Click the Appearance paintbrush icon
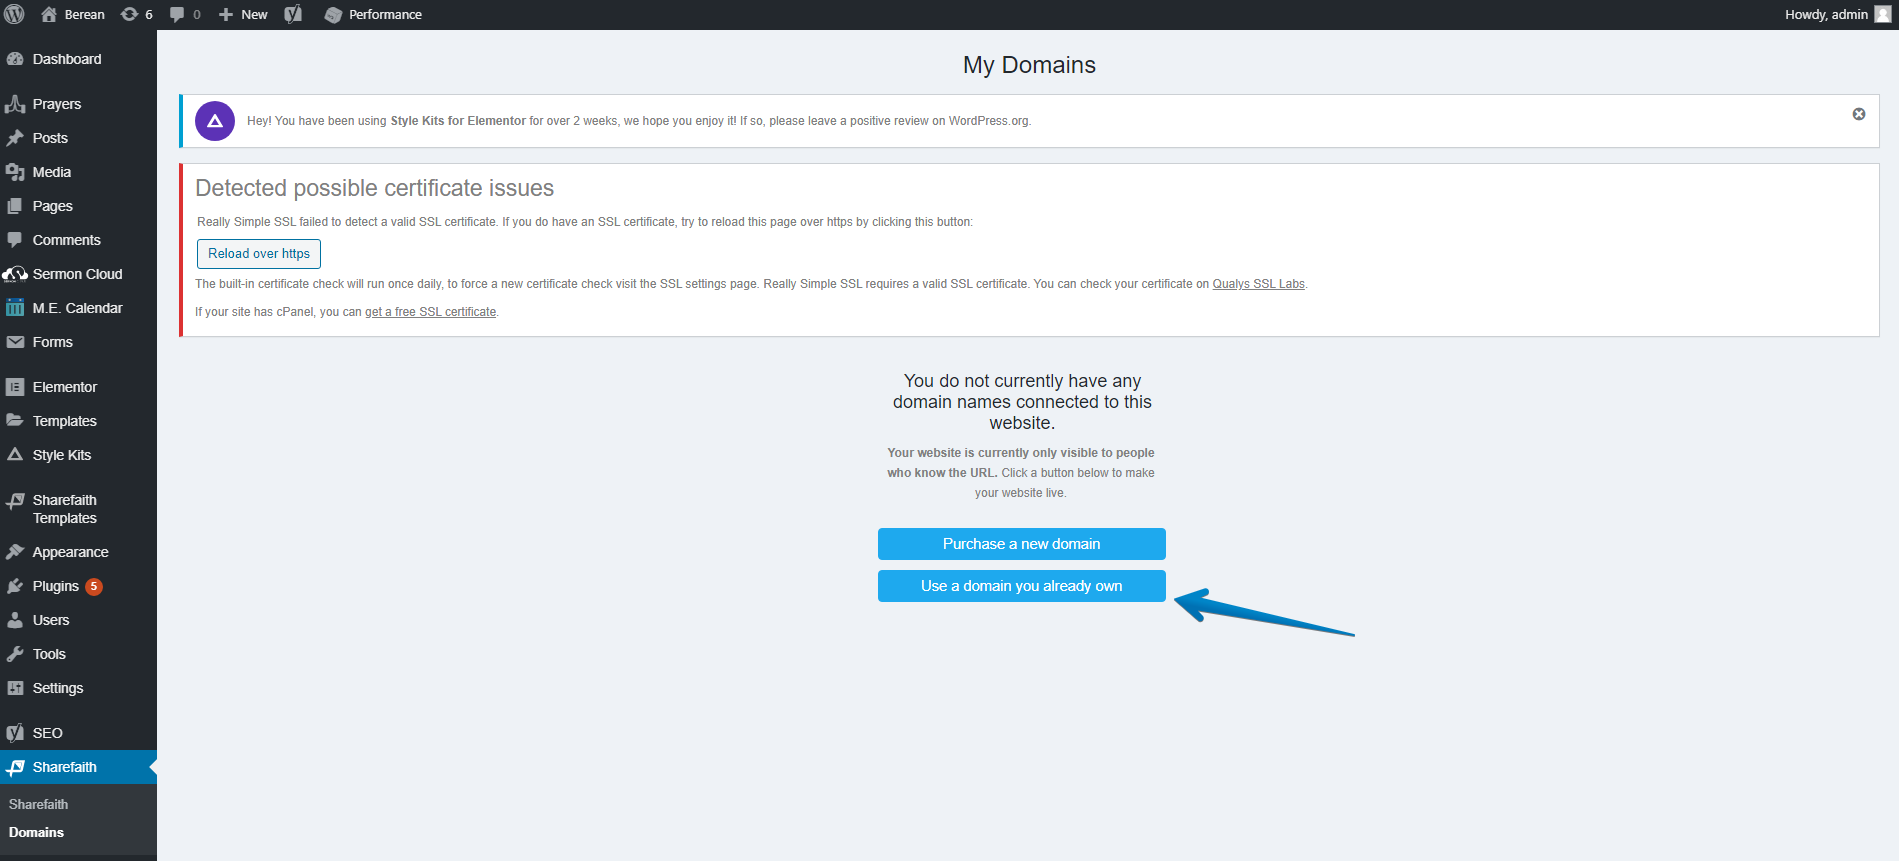1899x861 pixels. pyautogui.click(x=15, y=552)
